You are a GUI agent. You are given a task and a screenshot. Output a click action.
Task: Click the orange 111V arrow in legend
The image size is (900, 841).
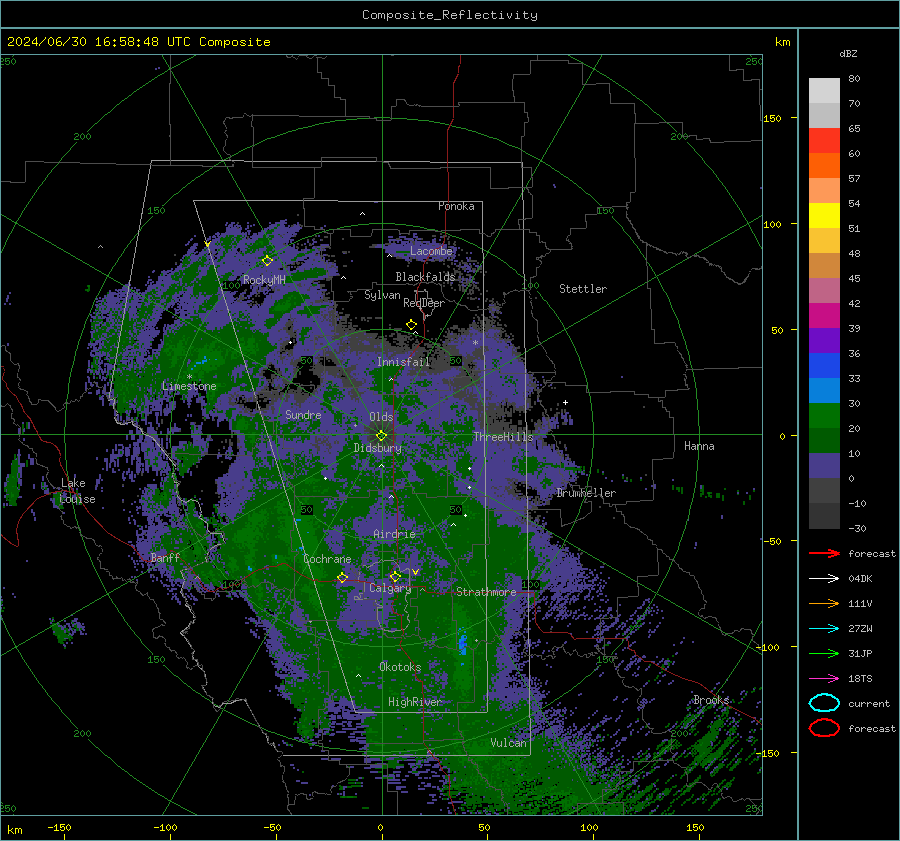click(x=824, y=603)
